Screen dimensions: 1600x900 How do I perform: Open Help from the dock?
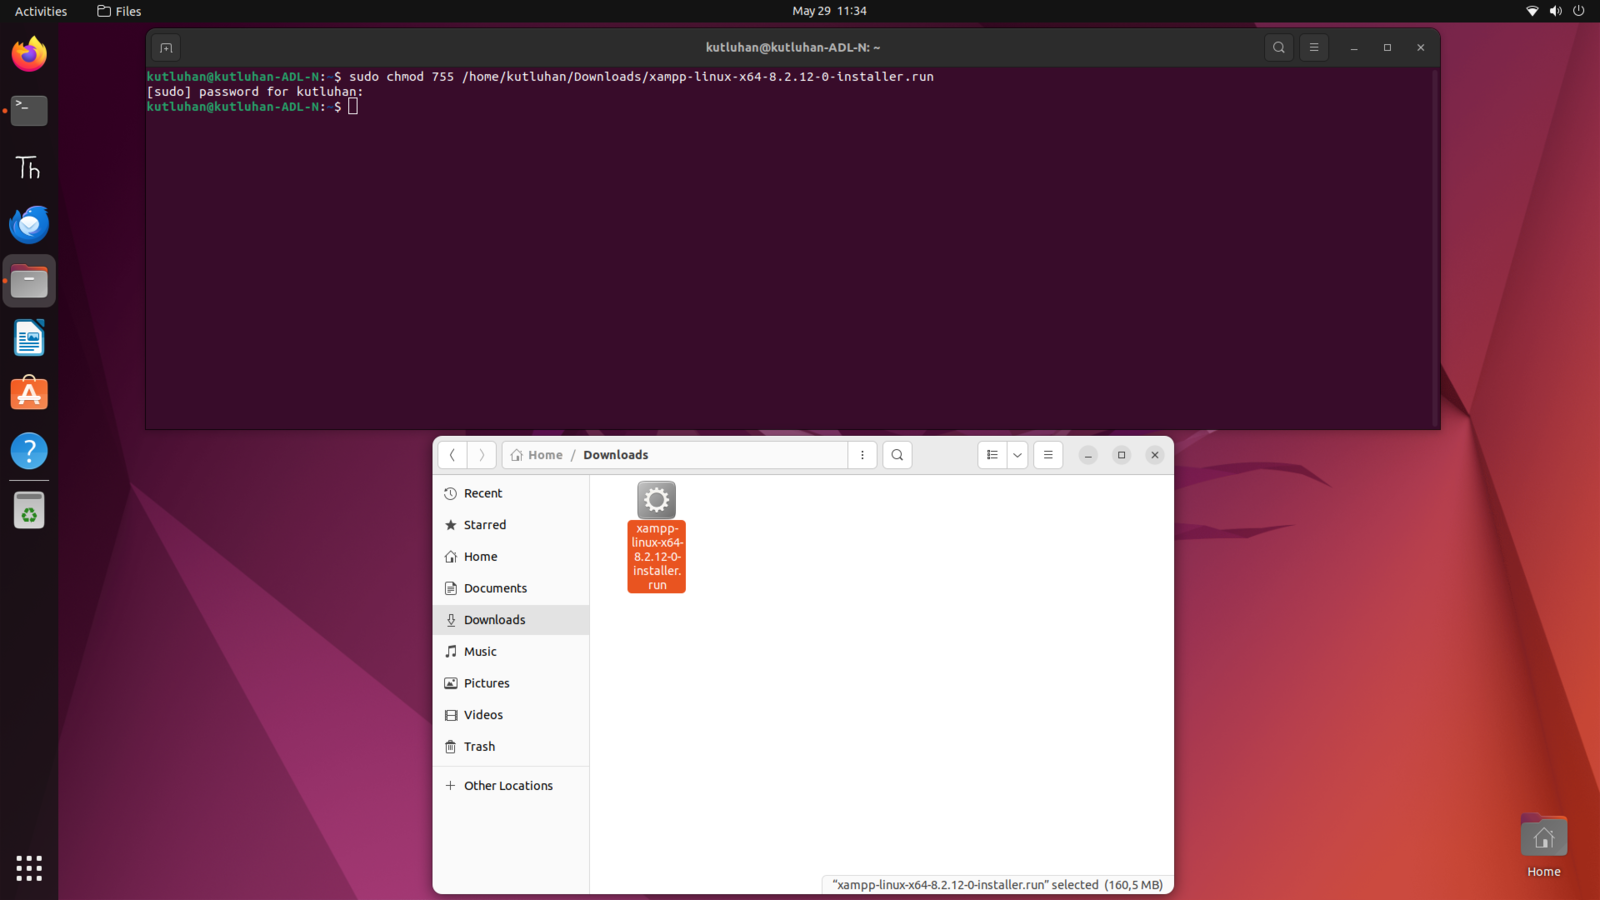coord(29,451)
